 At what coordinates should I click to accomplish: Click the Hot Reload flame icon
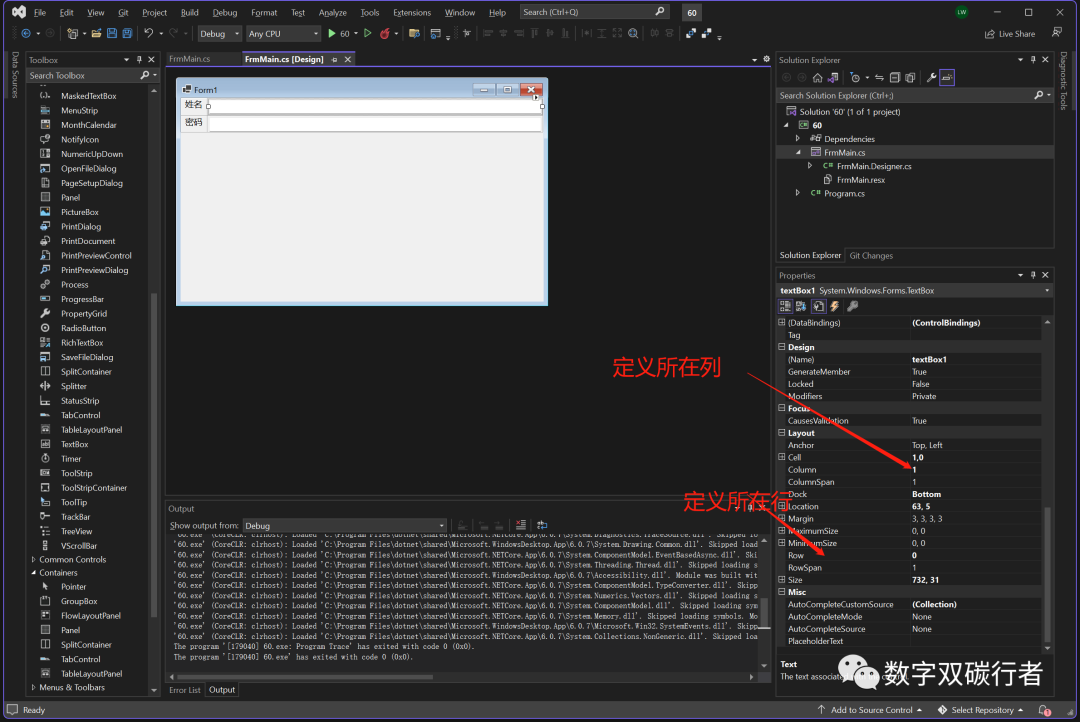[x=385, y=34]
